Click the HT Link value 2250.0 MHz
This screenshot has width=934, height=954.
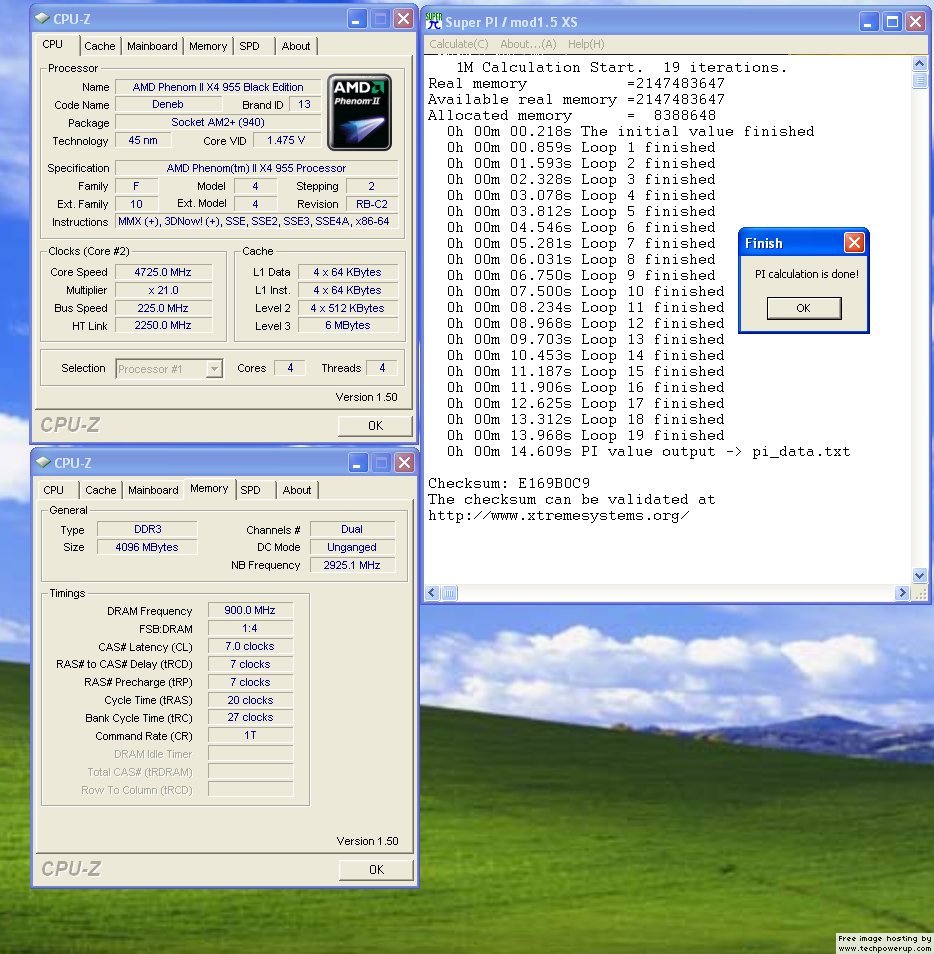point(163,326)
